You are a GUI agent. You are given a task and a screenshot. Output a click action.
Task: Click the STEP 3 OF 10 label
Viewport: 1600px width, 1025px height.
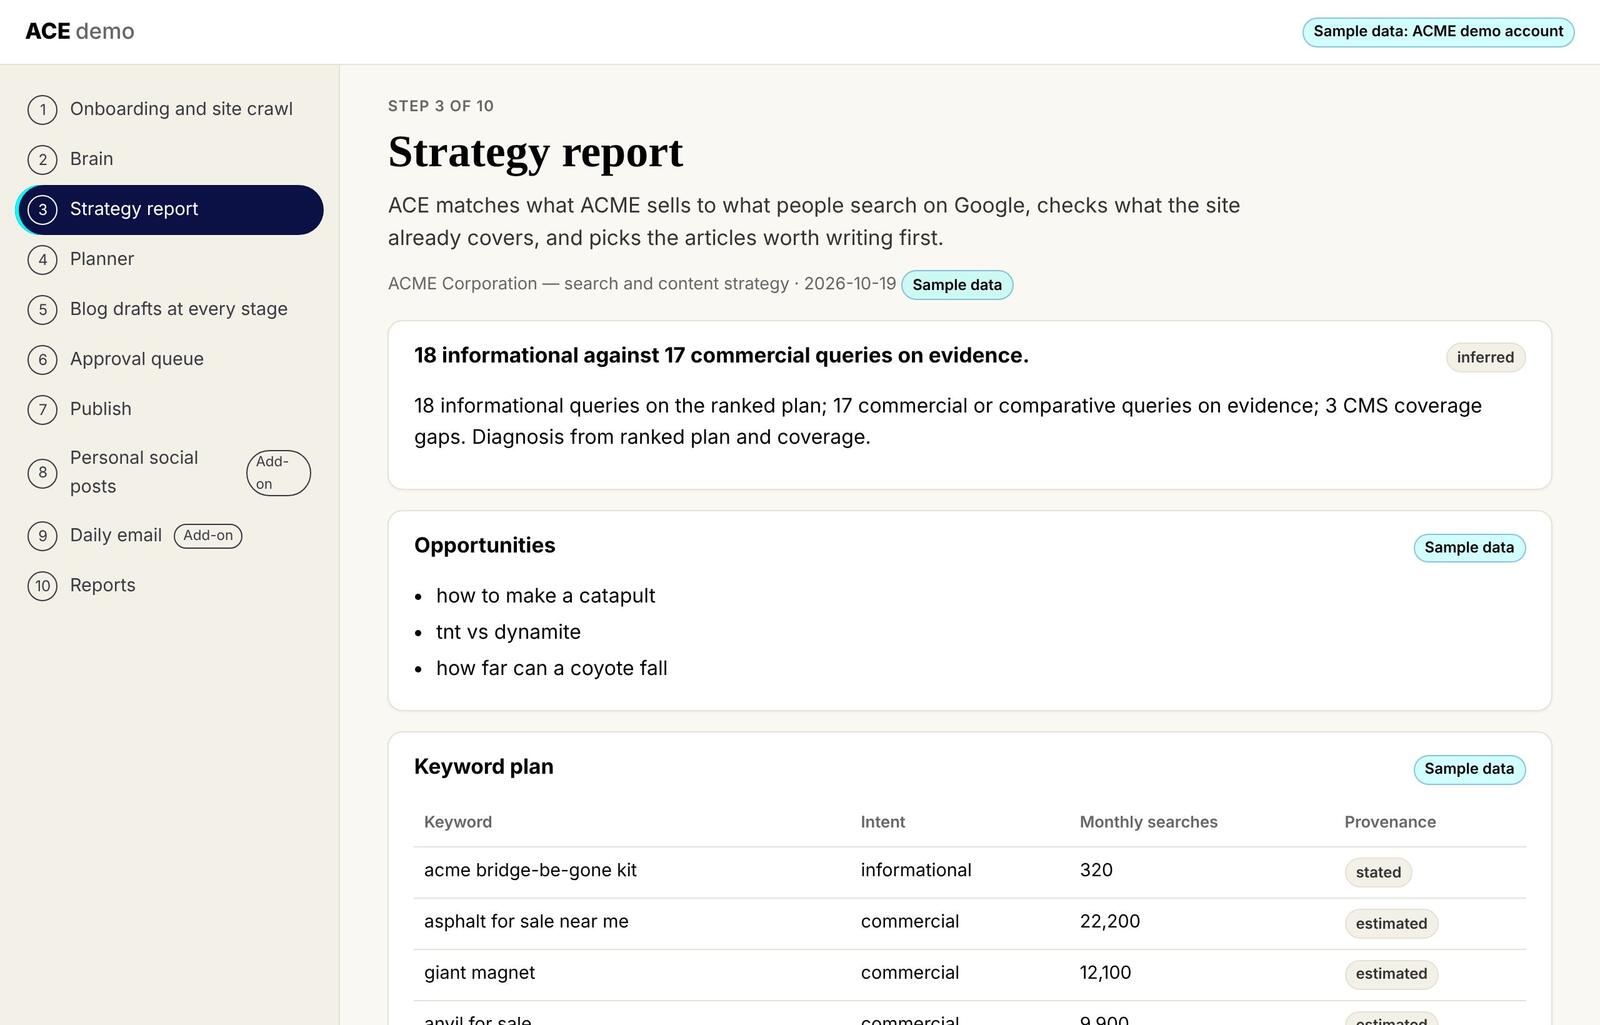click(441, 106)
